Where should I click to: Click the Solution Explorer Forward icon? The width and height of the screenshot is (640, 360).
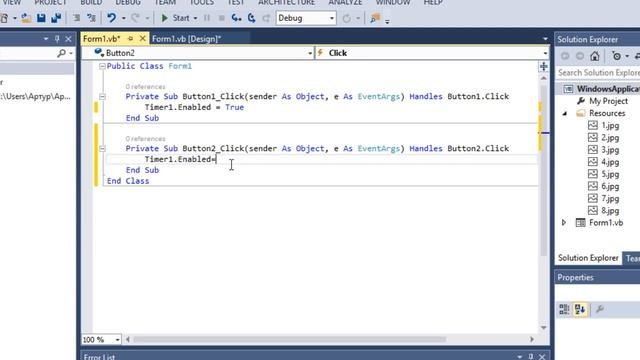[x=580, y=56]
